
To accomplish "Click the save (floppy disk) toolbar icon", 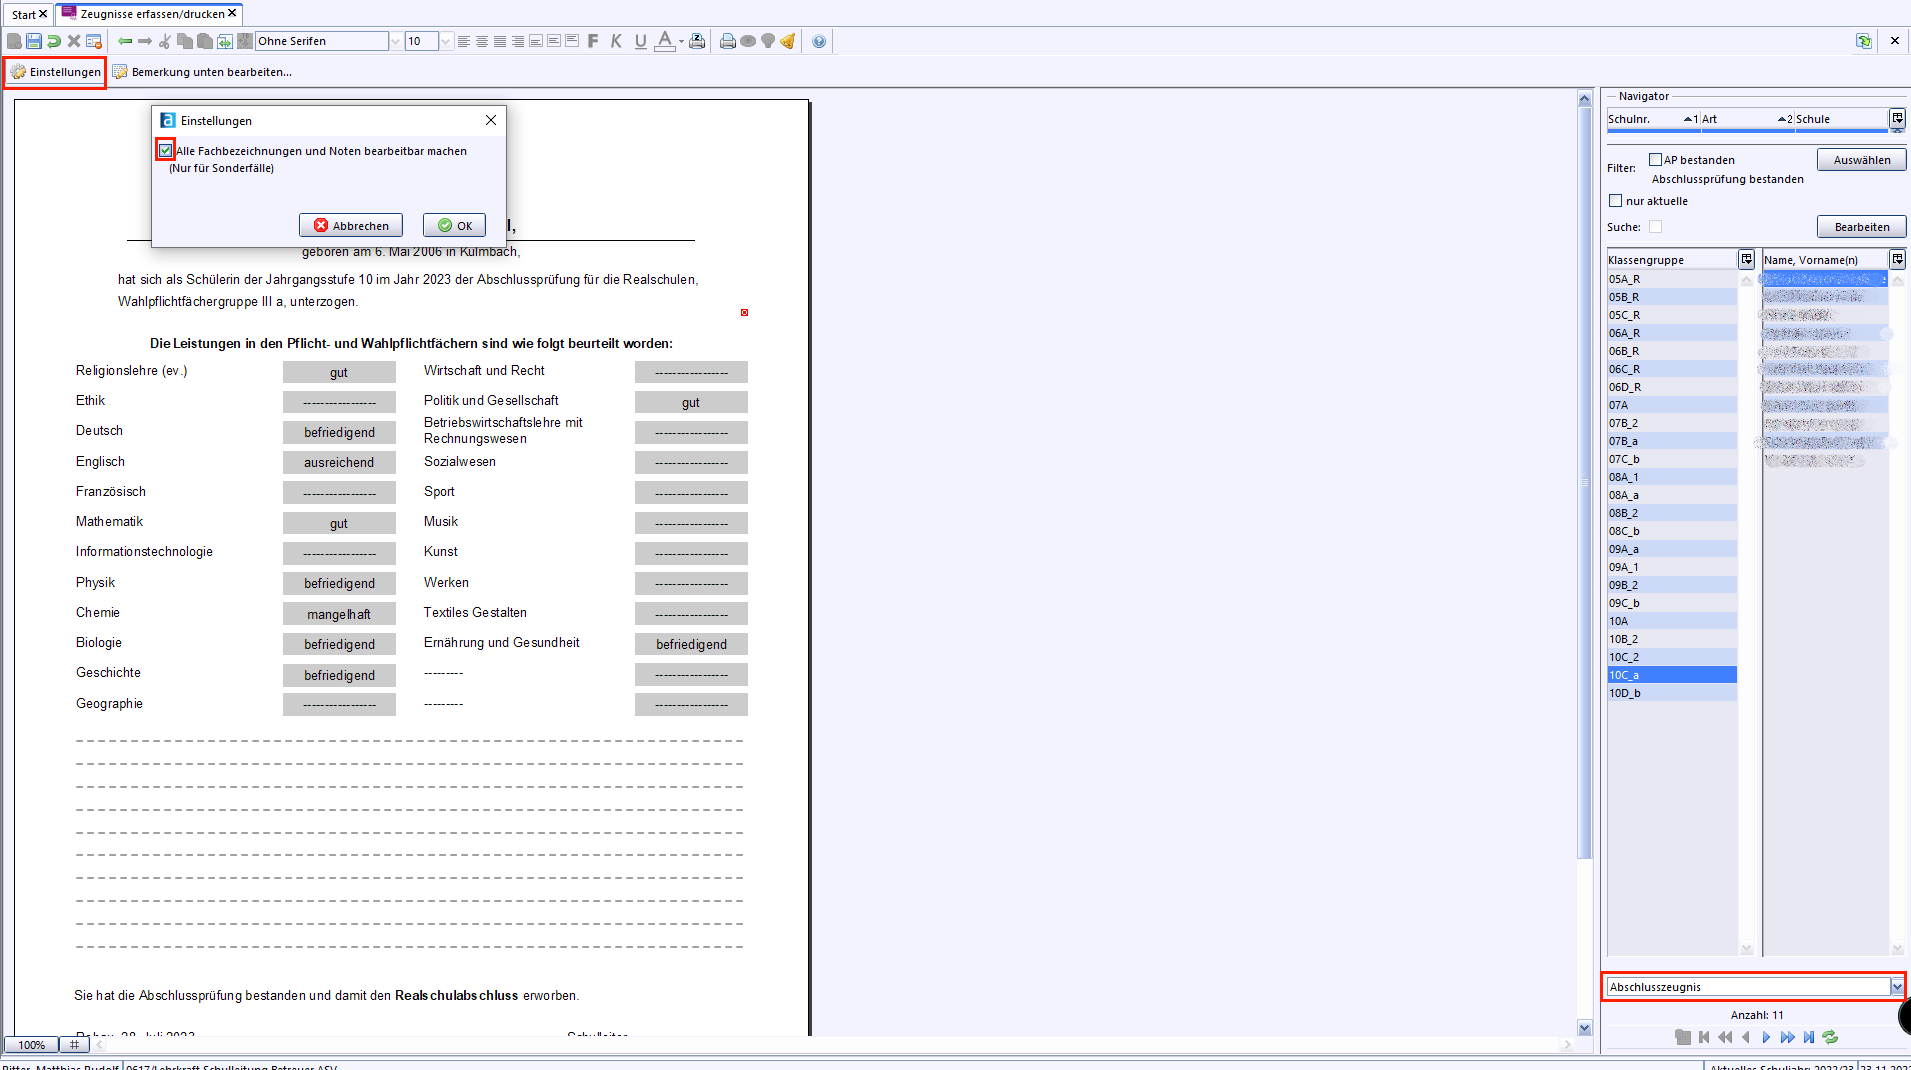I will coord(34,41).
